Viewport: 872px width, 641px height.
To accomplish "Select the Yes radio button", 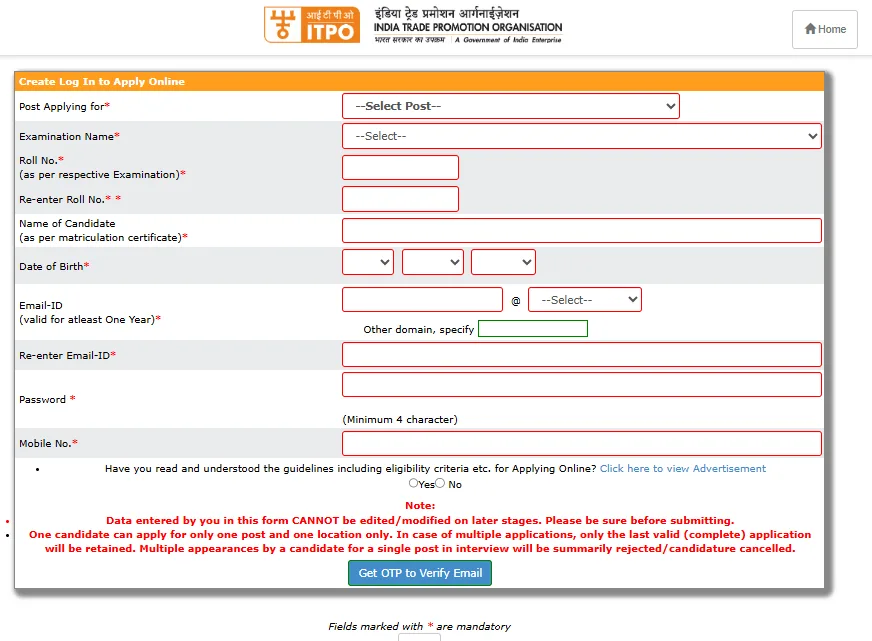I will [413, 483].
